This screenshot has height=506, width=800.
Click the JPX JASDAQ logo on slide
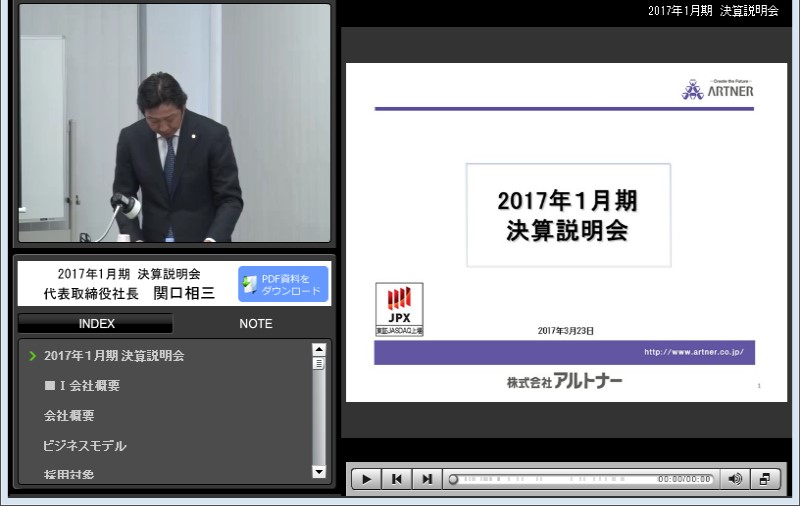tap(399, 309)
